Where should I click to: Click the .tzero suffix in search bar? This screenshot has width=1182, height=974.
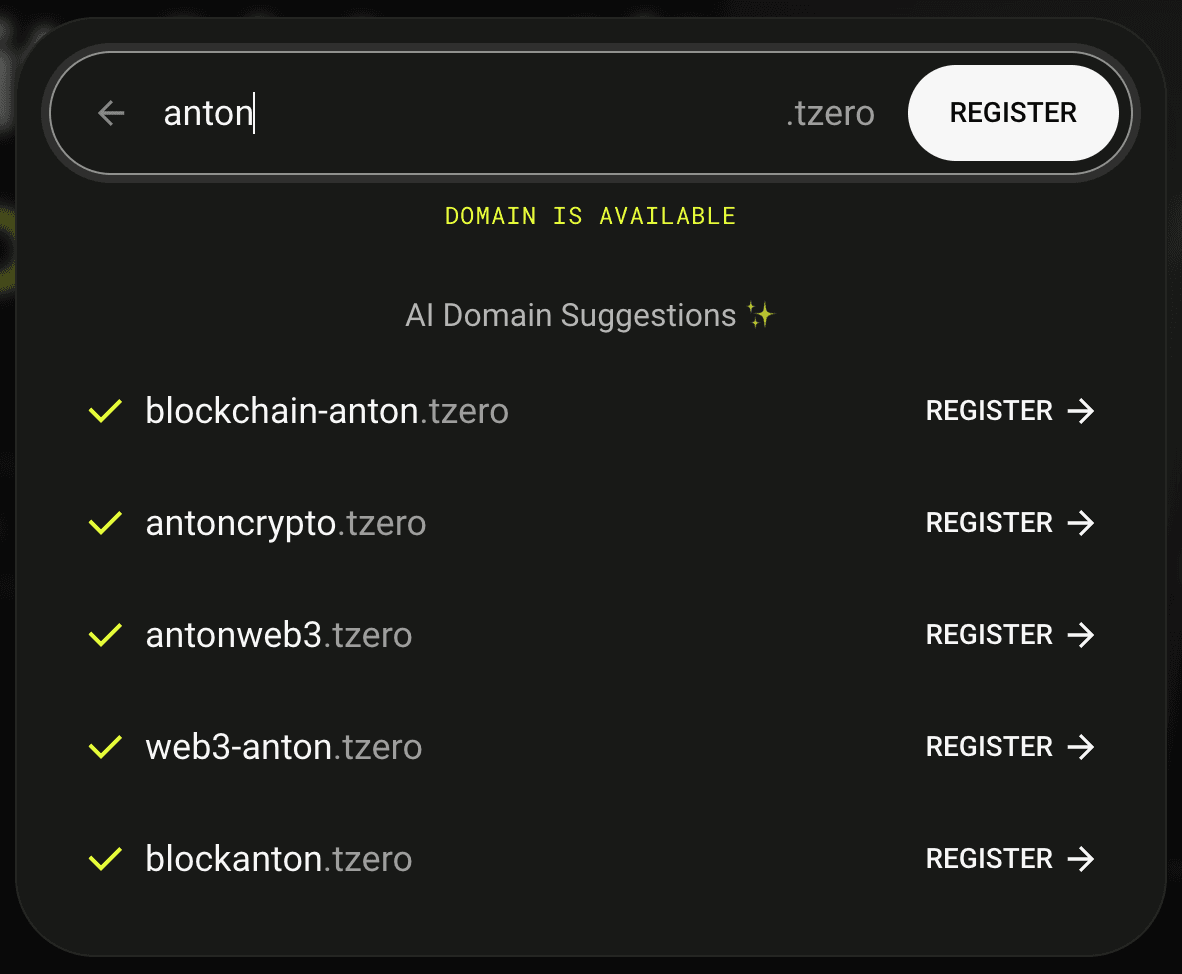click(830, 114)
